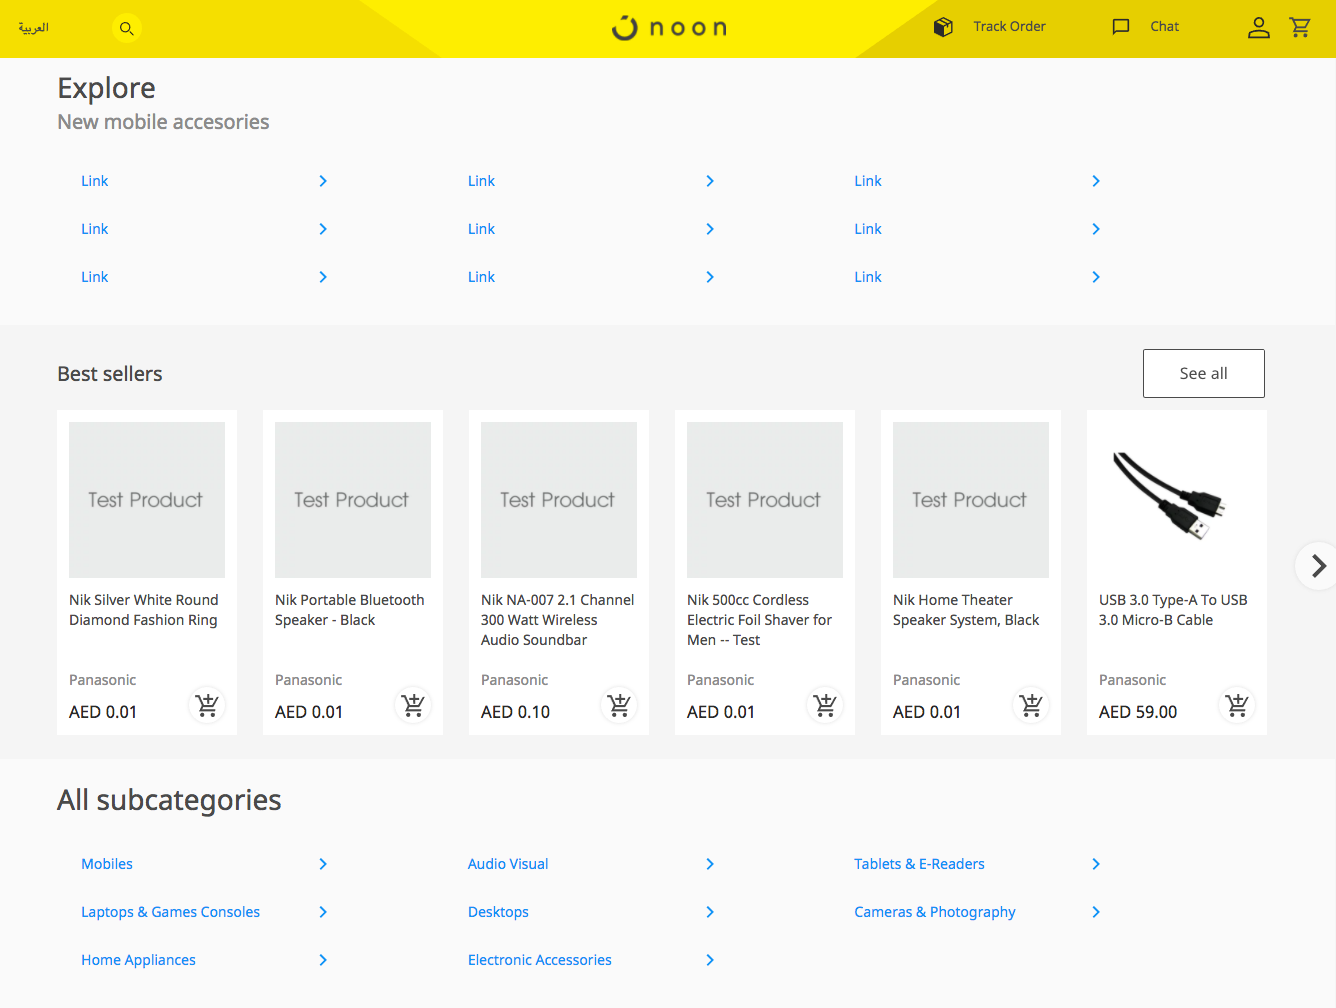Click the Track Order box icon
Screen dimensions: 1336x1008
pos(943,27)
